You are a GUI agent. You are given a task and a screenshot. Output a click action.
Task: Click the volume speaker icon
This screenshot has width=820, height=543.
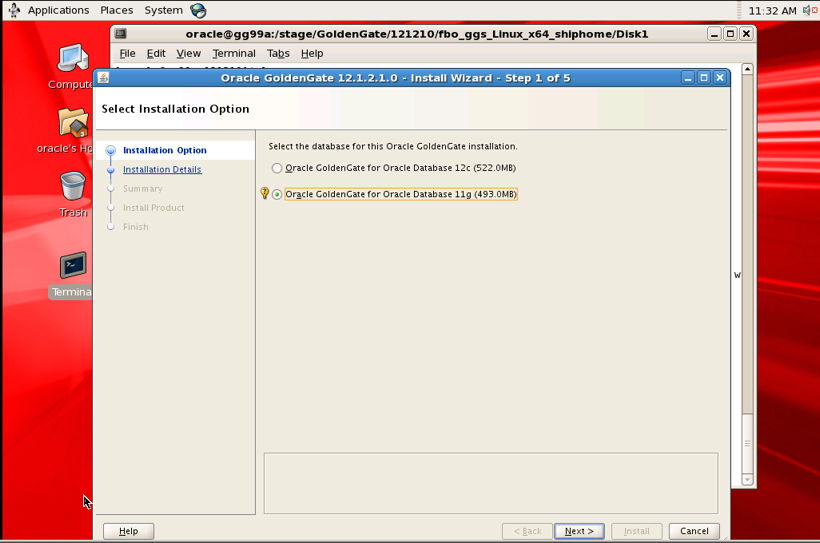point(808,10)
